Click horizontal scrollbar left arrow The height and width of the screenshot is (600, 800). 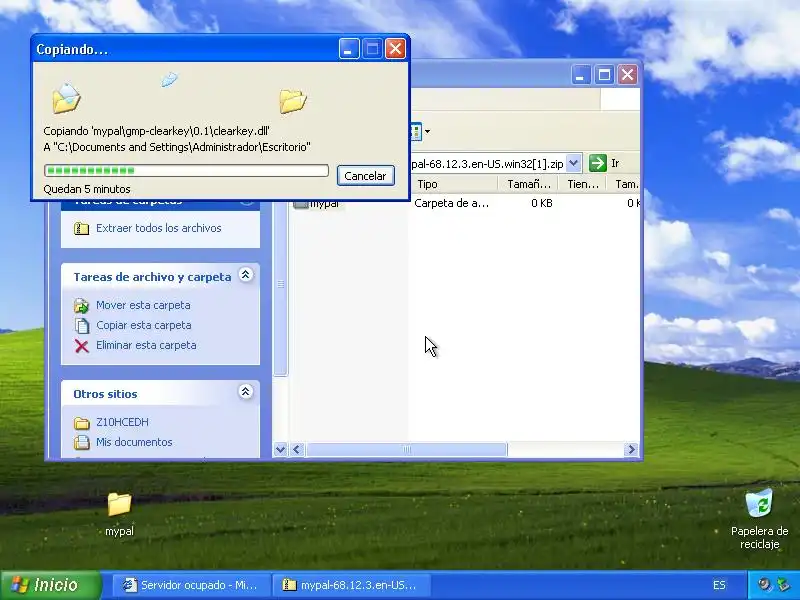(x=297, y=449)
